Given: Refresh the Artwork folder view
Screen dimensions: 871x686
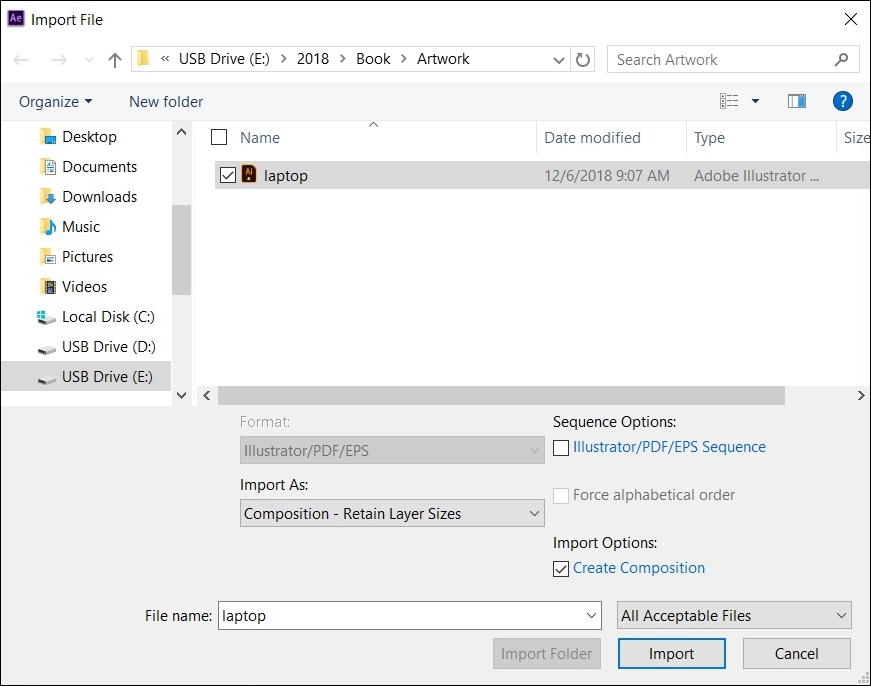Looking at the screenshot, I should (583, 59).
